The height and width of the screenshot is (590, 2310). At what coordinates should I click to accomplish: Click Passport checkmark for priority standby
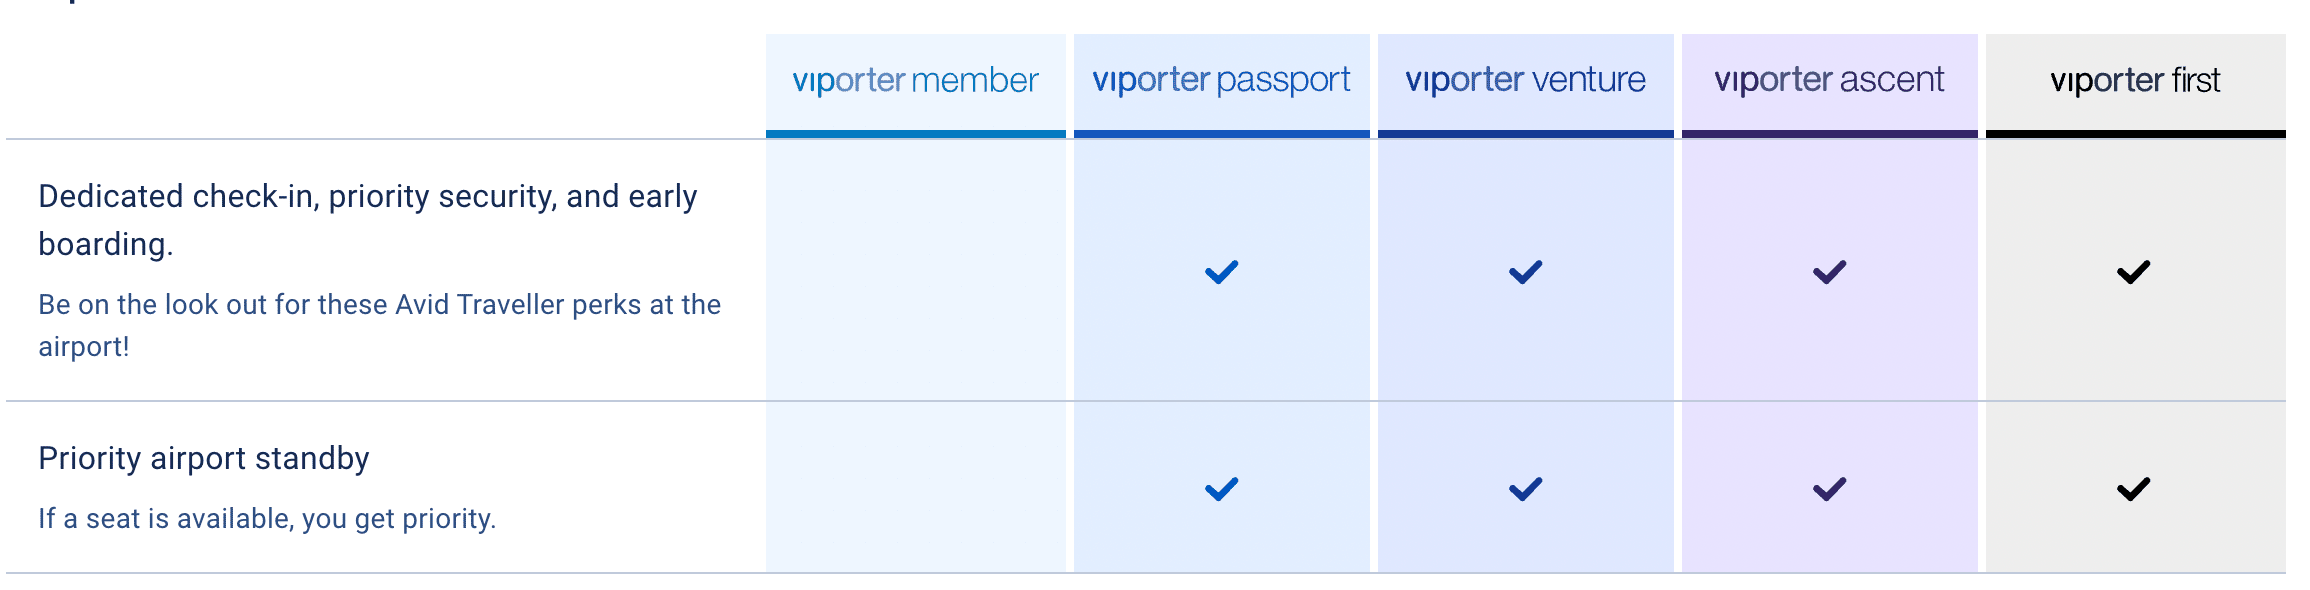pyautogui.click(x=1221, y=489)
